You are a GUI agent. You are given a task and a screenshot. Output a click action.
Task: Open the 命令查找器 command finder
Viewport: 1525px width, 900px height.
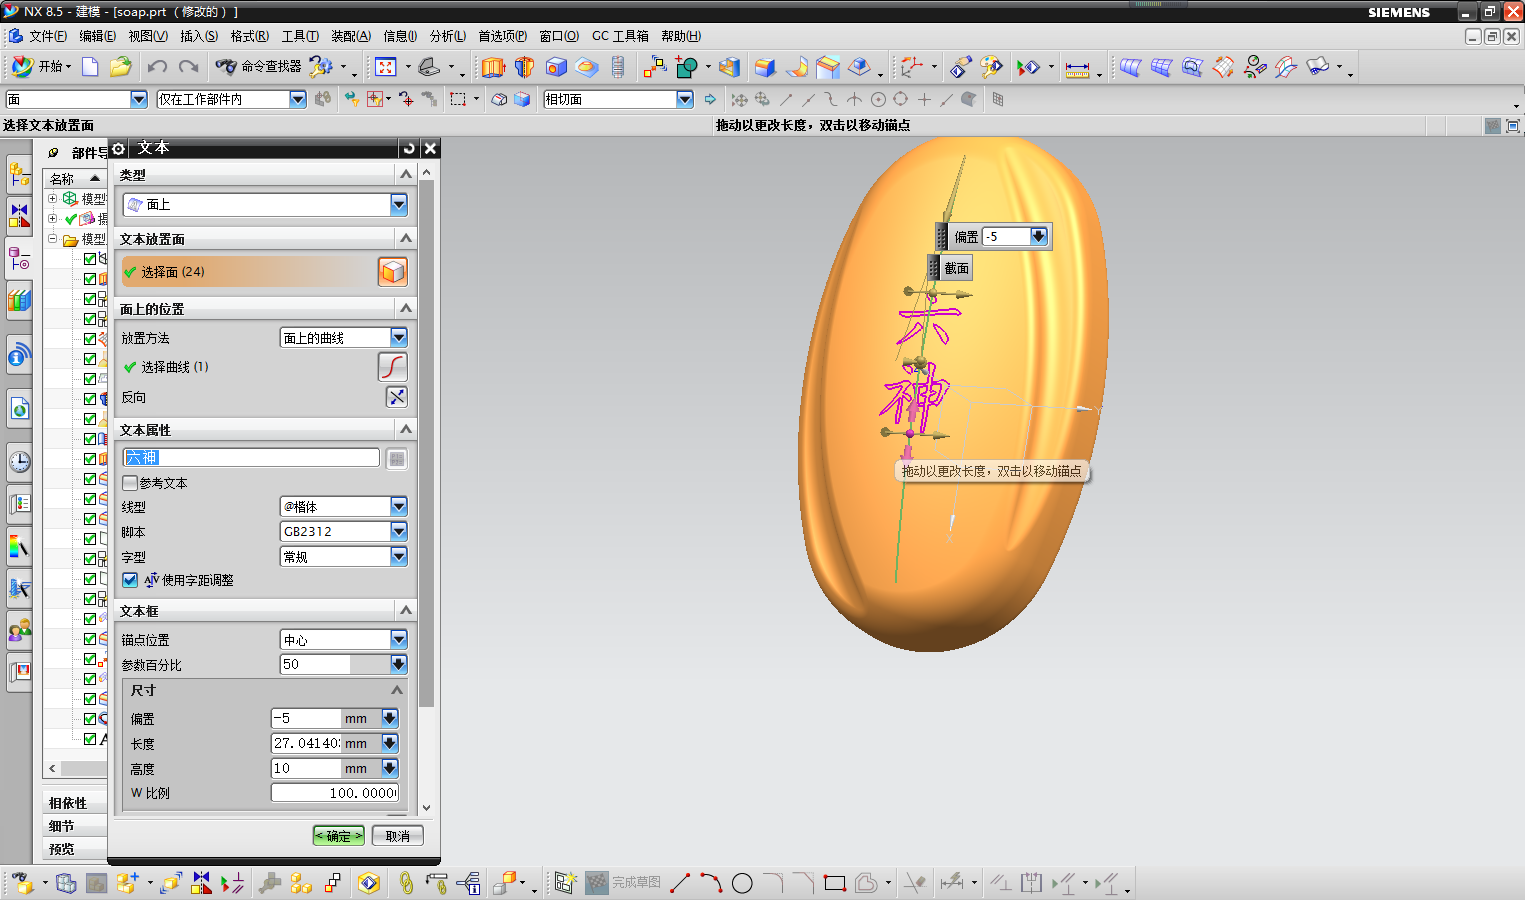(x=258, y=67)
